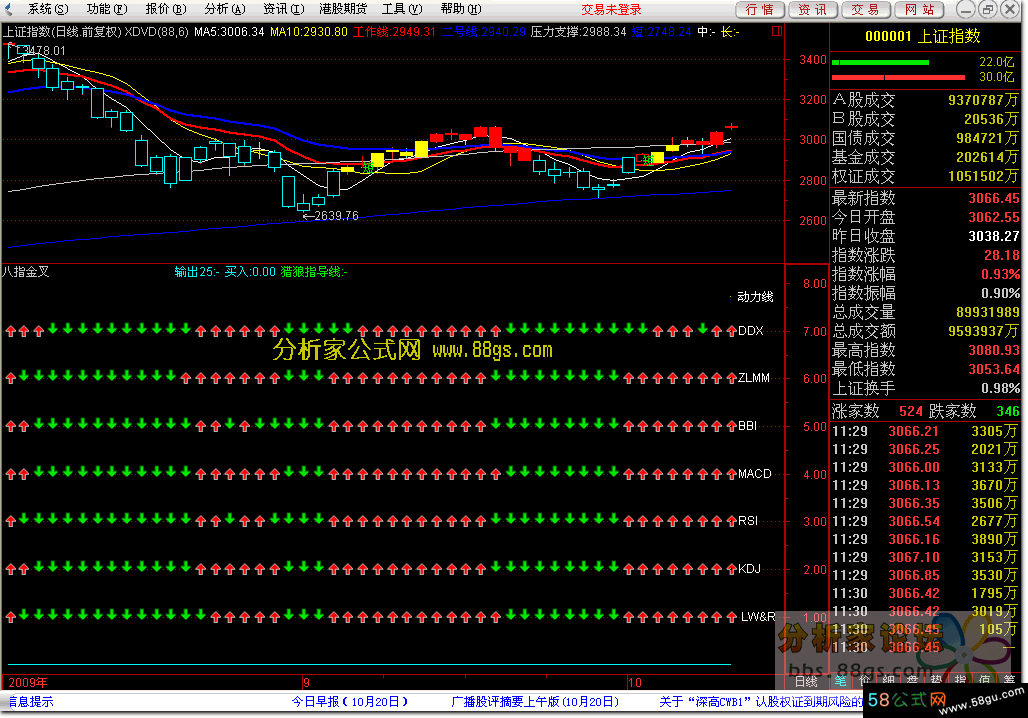
Task: Click the 9 month marker on timeline
Action: [x=306, y=683]
